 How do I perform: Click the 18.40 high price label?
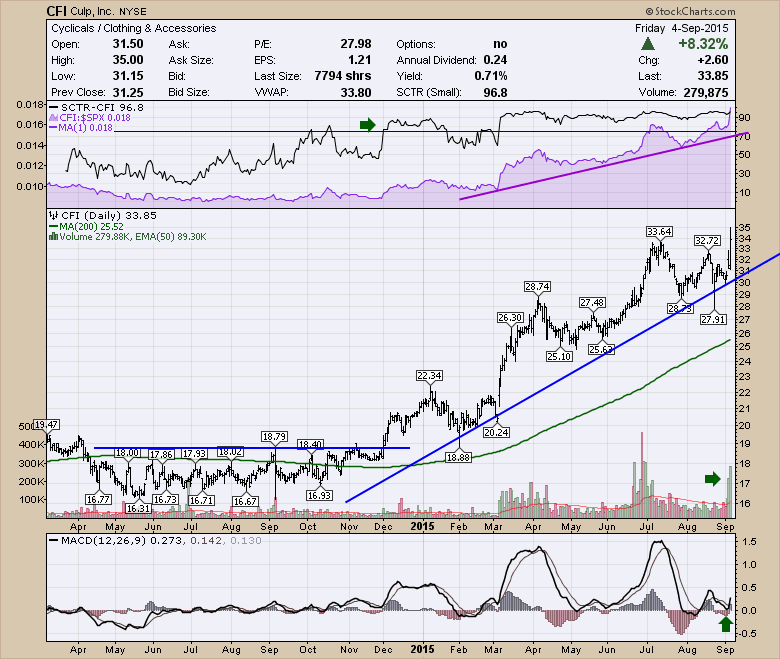(310, 444)
